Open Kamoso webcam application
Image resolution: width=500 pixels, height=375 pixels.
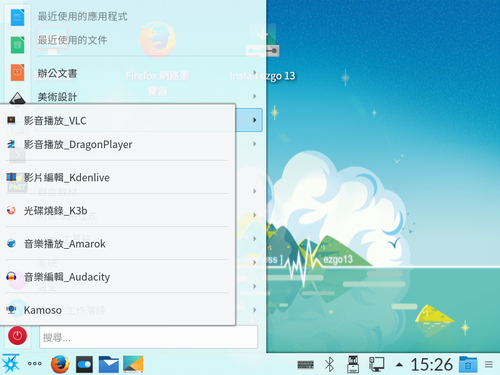point(117,310)
